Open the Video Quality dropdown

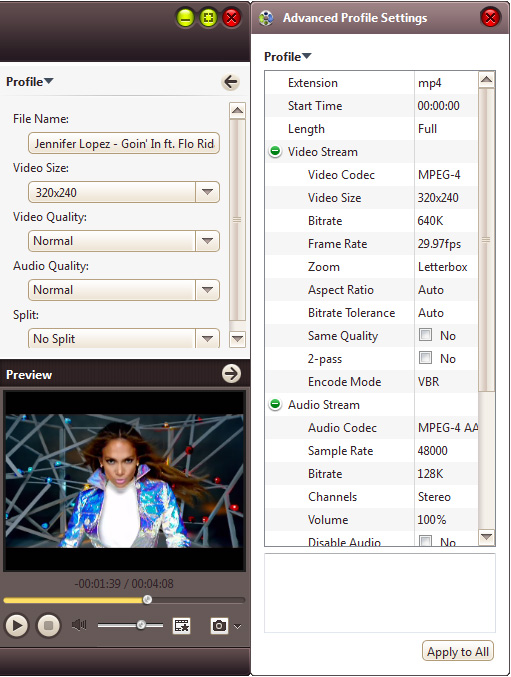click(x=208, y=240)
